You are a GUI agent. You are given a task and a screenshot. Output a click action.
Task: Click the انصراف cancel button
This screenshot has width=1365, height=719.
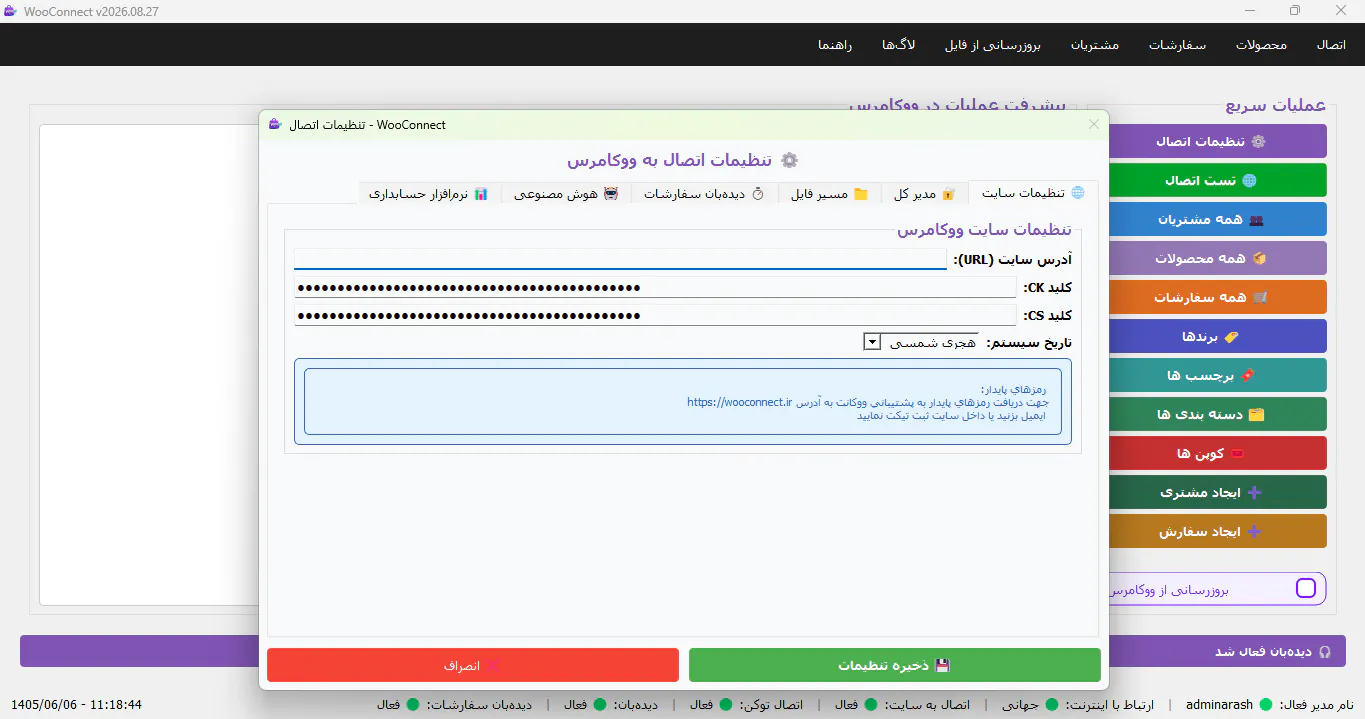[473, 665]
